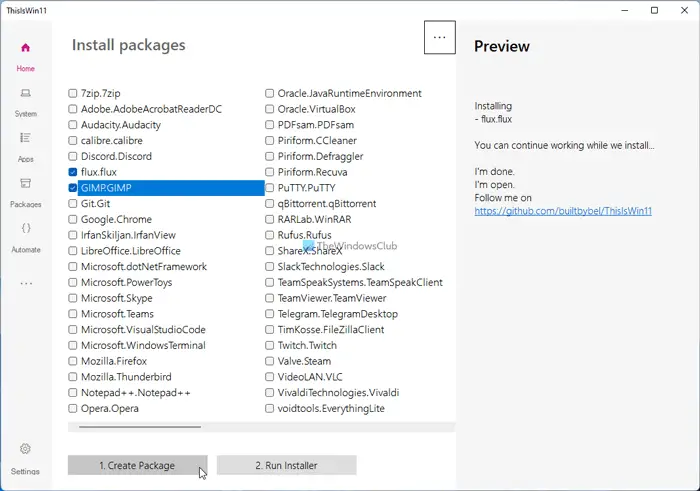
Task: Tick the VideoLAN.VLC checkbox
Action: pos(270,377)
